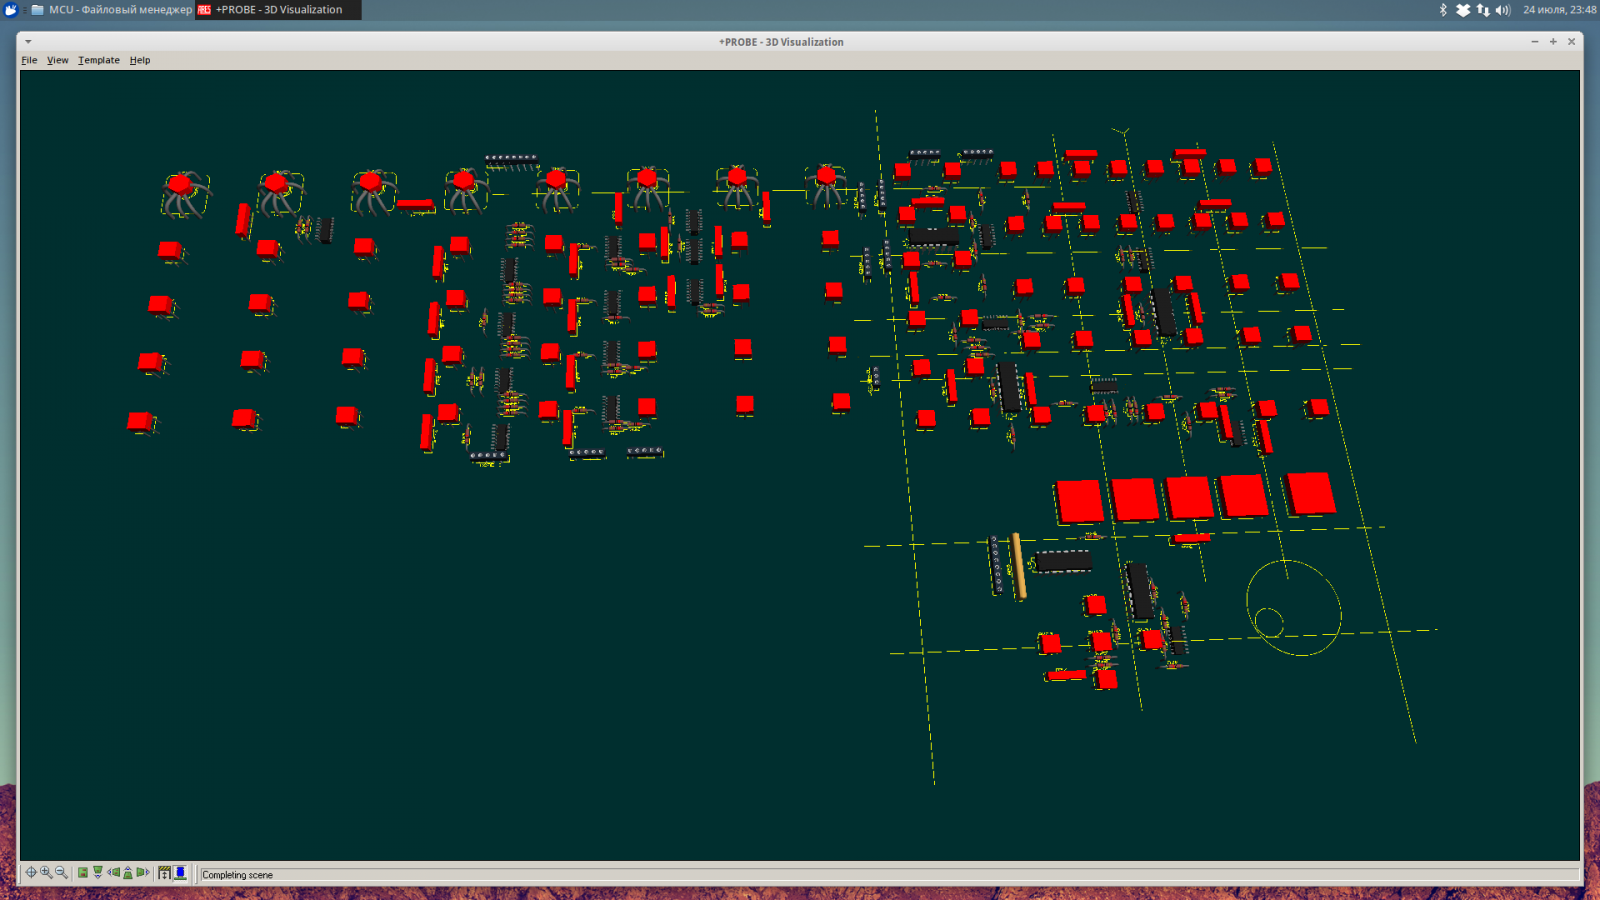Select green board view icon with up arrow
Viewport: 1600px width, 900px height.
pyautogui.click(x=128, y=873)
